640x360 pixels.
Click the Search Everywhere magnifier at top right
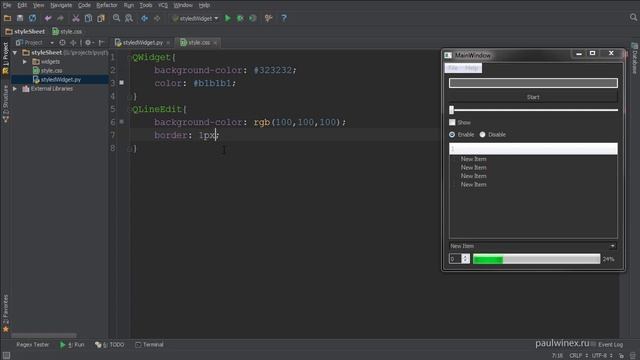coord(633,18)
